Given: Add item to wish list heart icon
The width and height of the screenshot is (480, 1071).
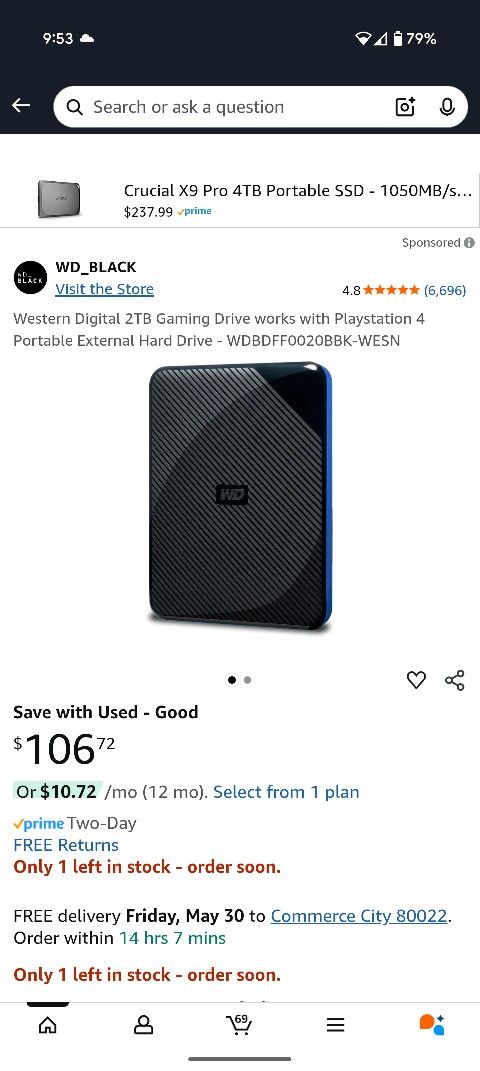Looking at the screenshot, I should (416, 680).
